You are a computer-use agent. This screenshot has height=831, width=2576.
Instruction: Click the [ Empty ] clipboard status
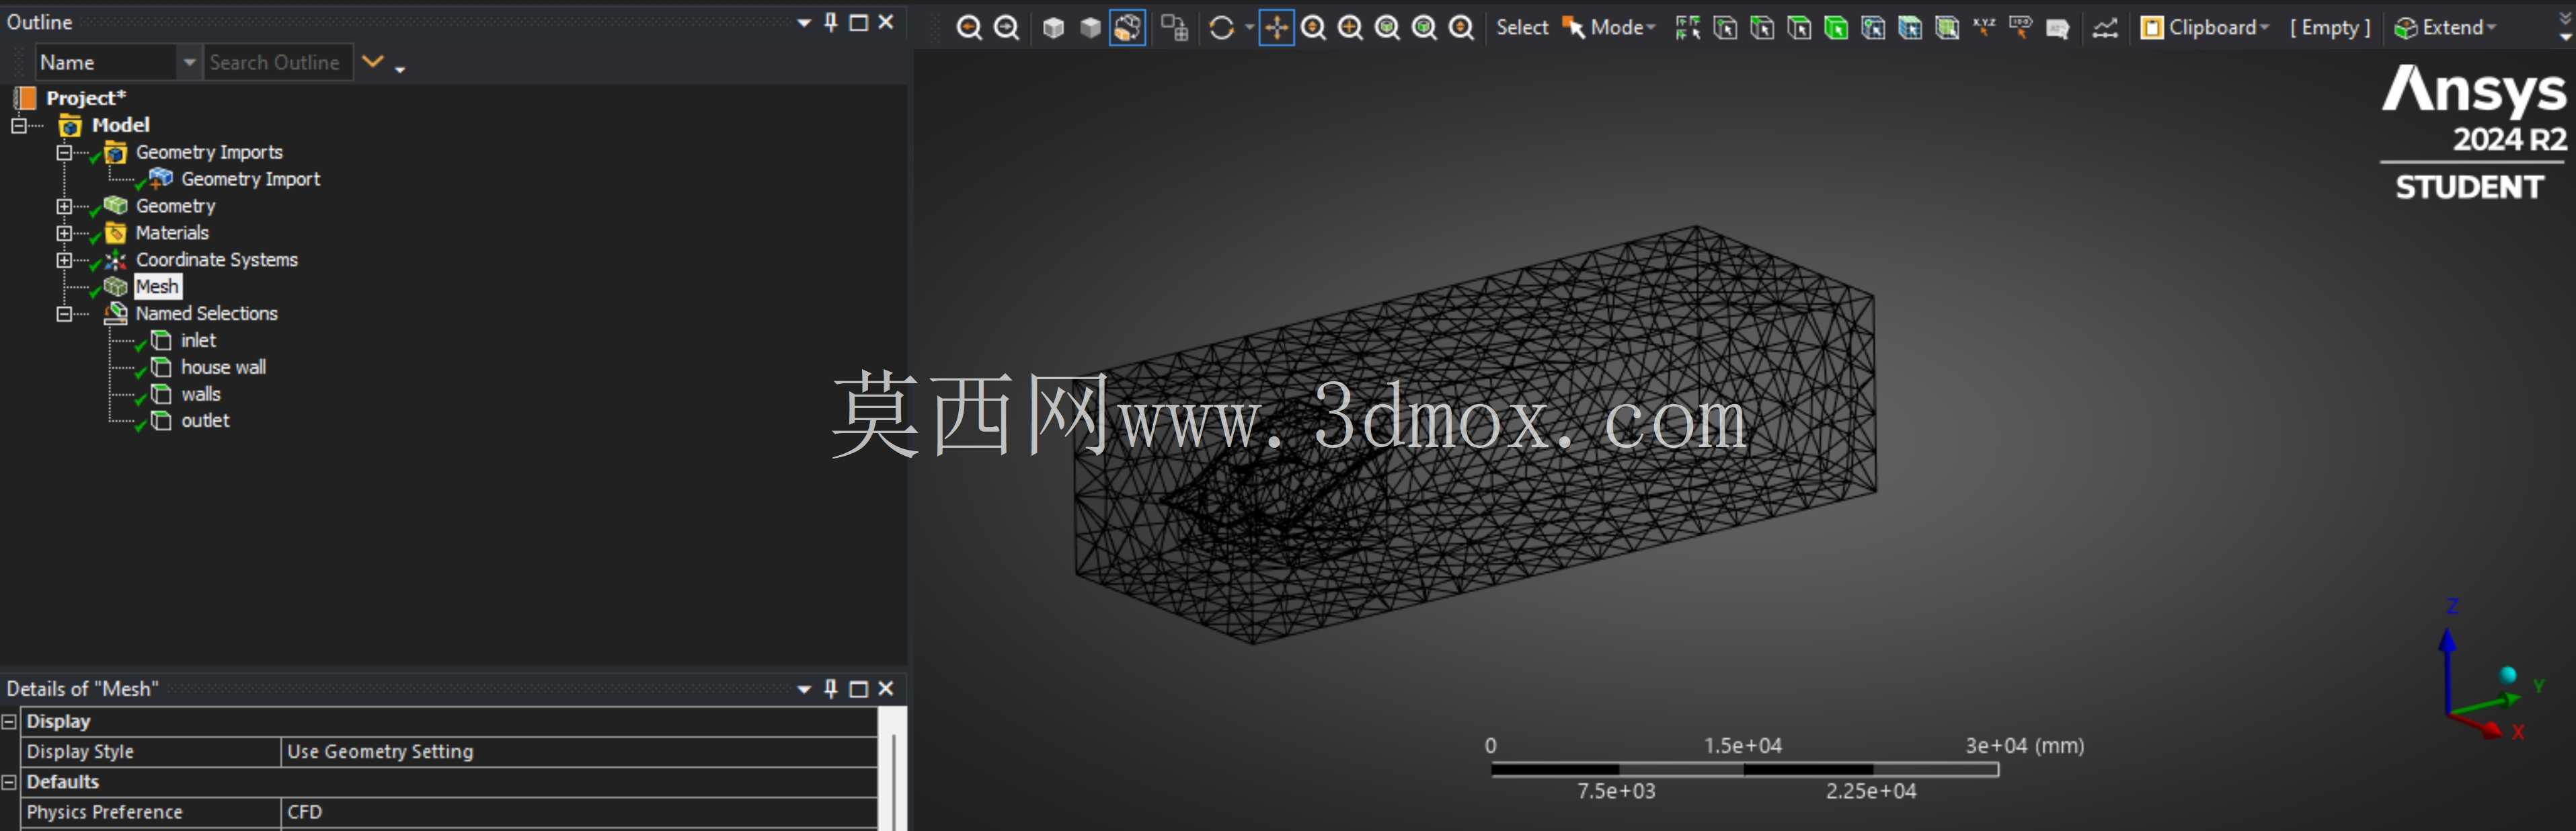click(x=2330, y=28)
